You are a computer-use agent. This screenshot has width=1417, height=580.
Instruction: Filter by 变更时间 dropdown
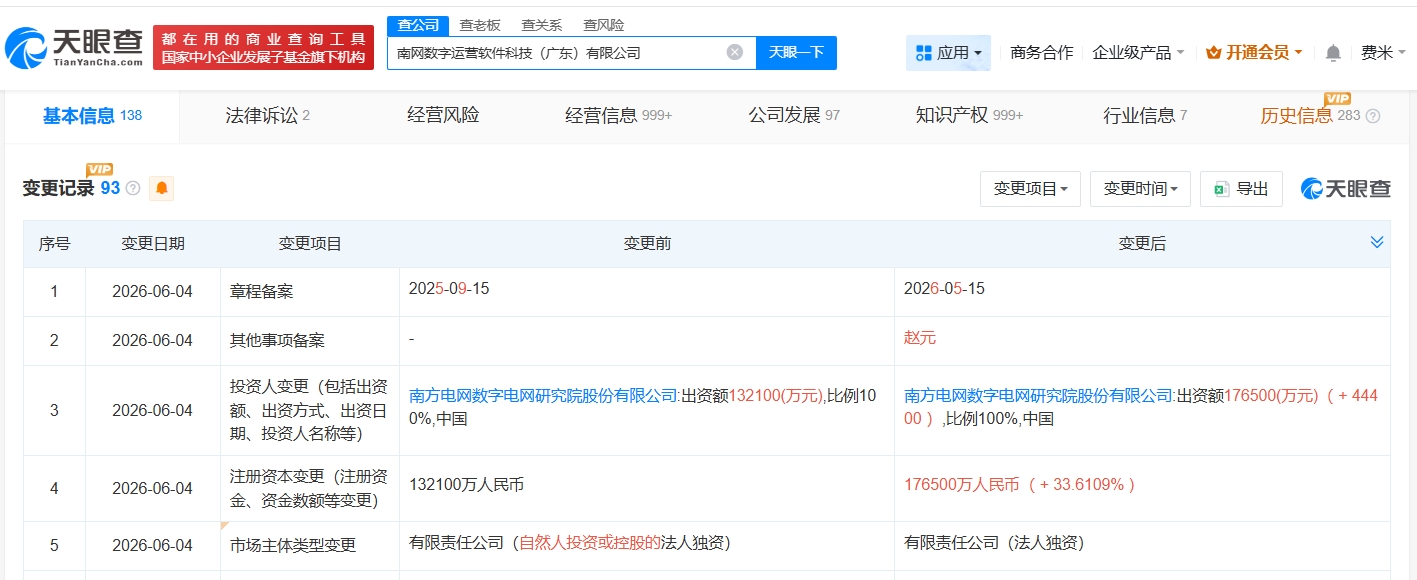pyautogui.click(x=1140, y=188)
